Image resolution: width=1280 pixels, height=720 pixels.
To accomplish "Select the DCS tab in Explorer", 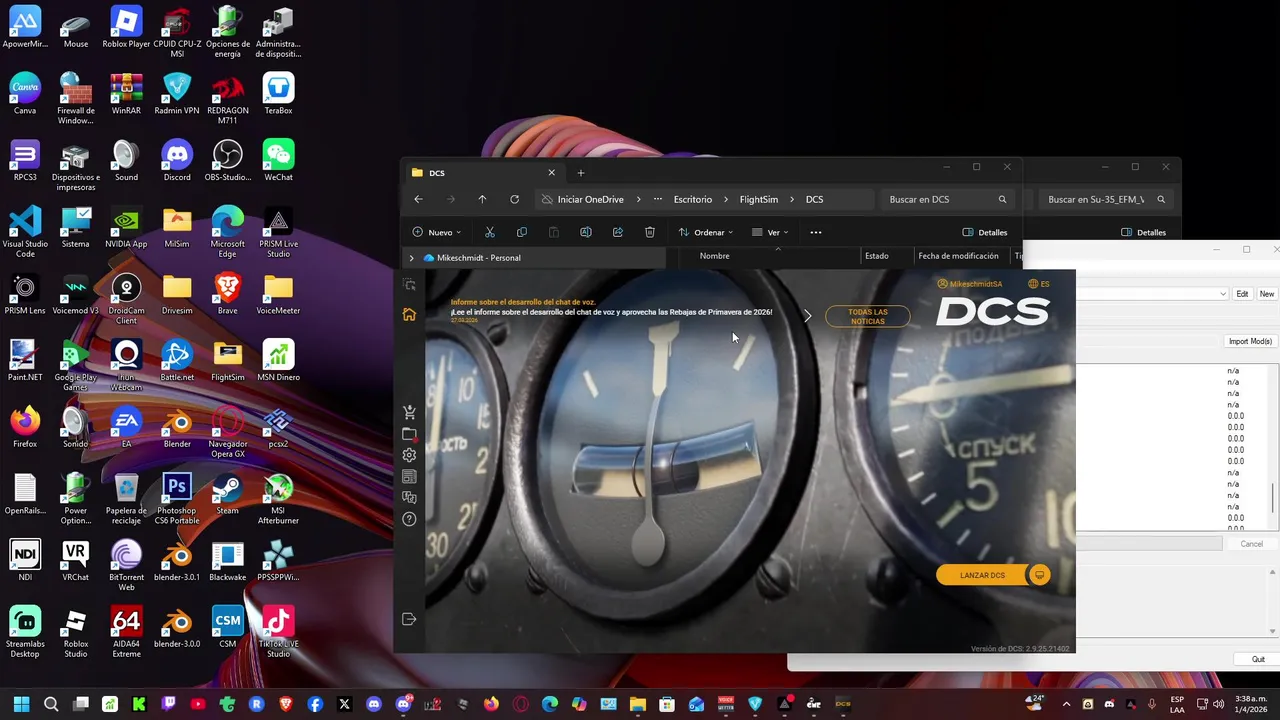I will [483, 173].
